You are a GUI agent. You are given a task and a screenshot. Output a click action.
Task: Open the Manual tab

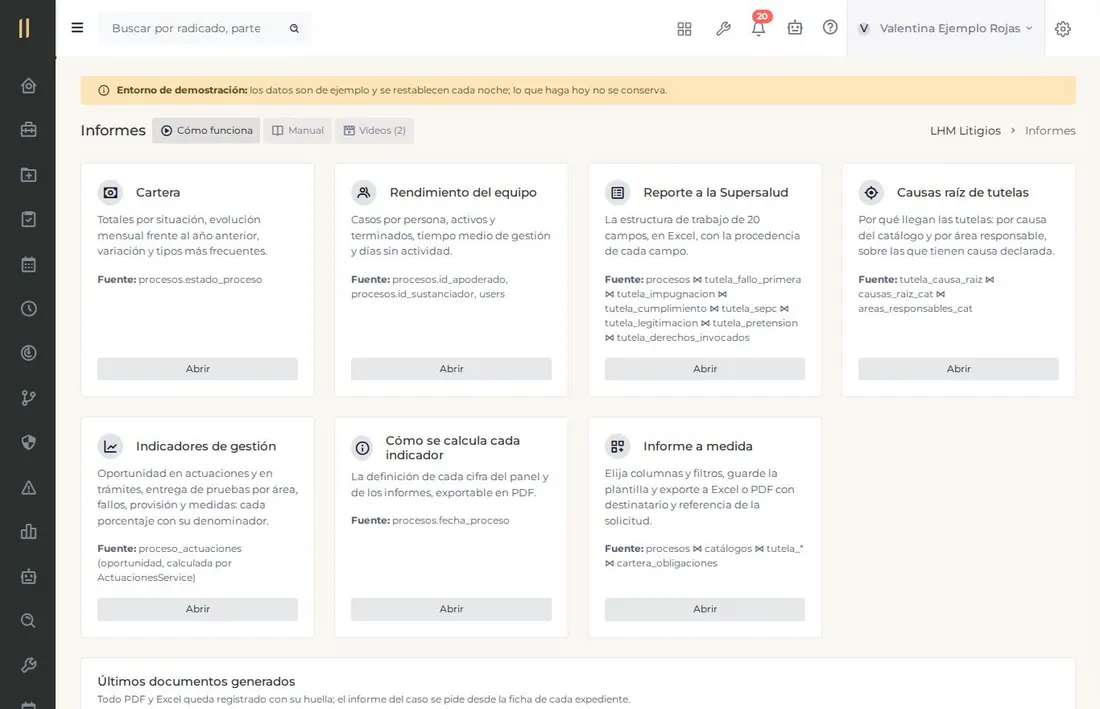pyautogui.click(x=297, y=130)
